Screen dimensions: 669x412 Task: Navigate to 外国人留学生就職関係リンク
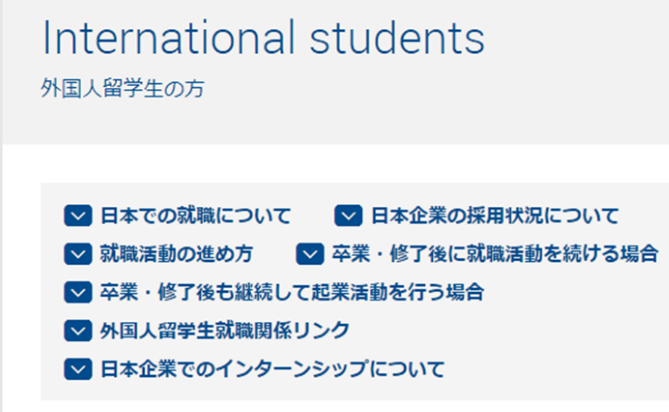223,330
